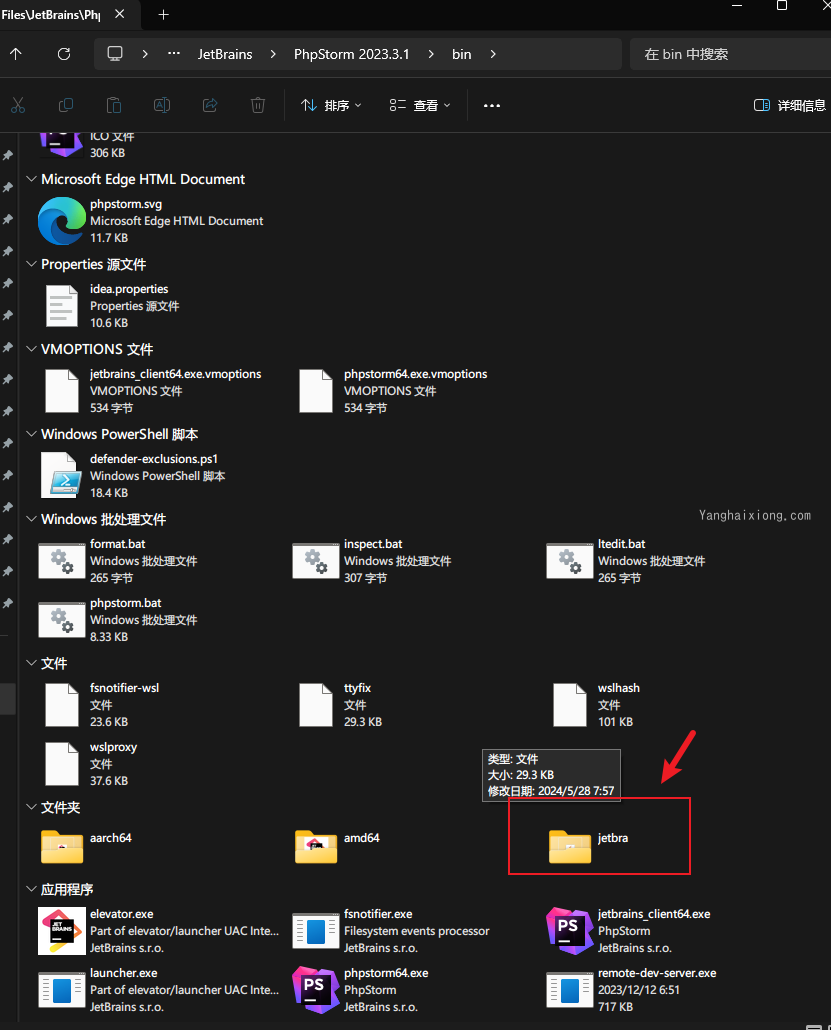
Task: Select PhpStorm 2023.3.1 breadcrumb
Action: pos(351,54)
